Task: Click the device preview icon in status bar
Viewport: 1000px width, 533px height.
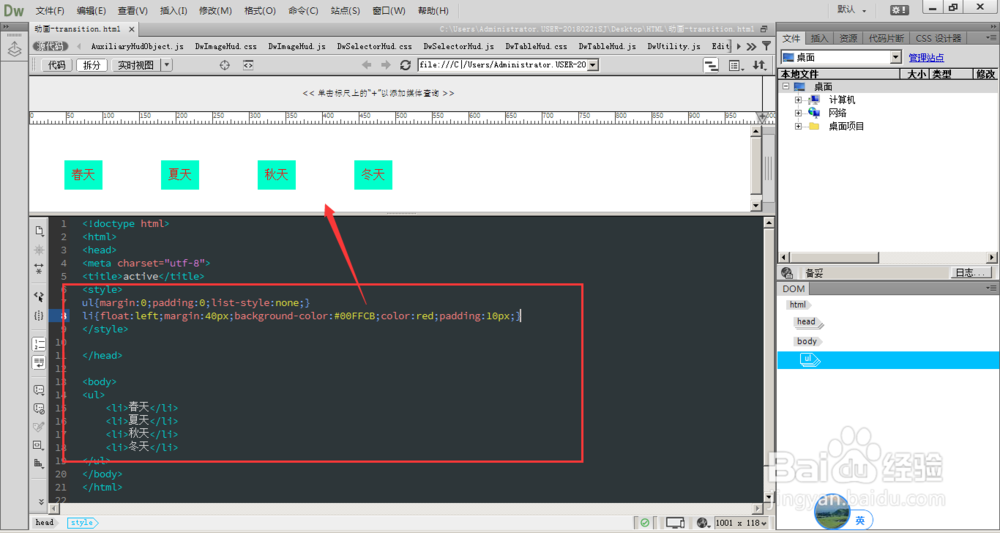Action: (675, 523)
